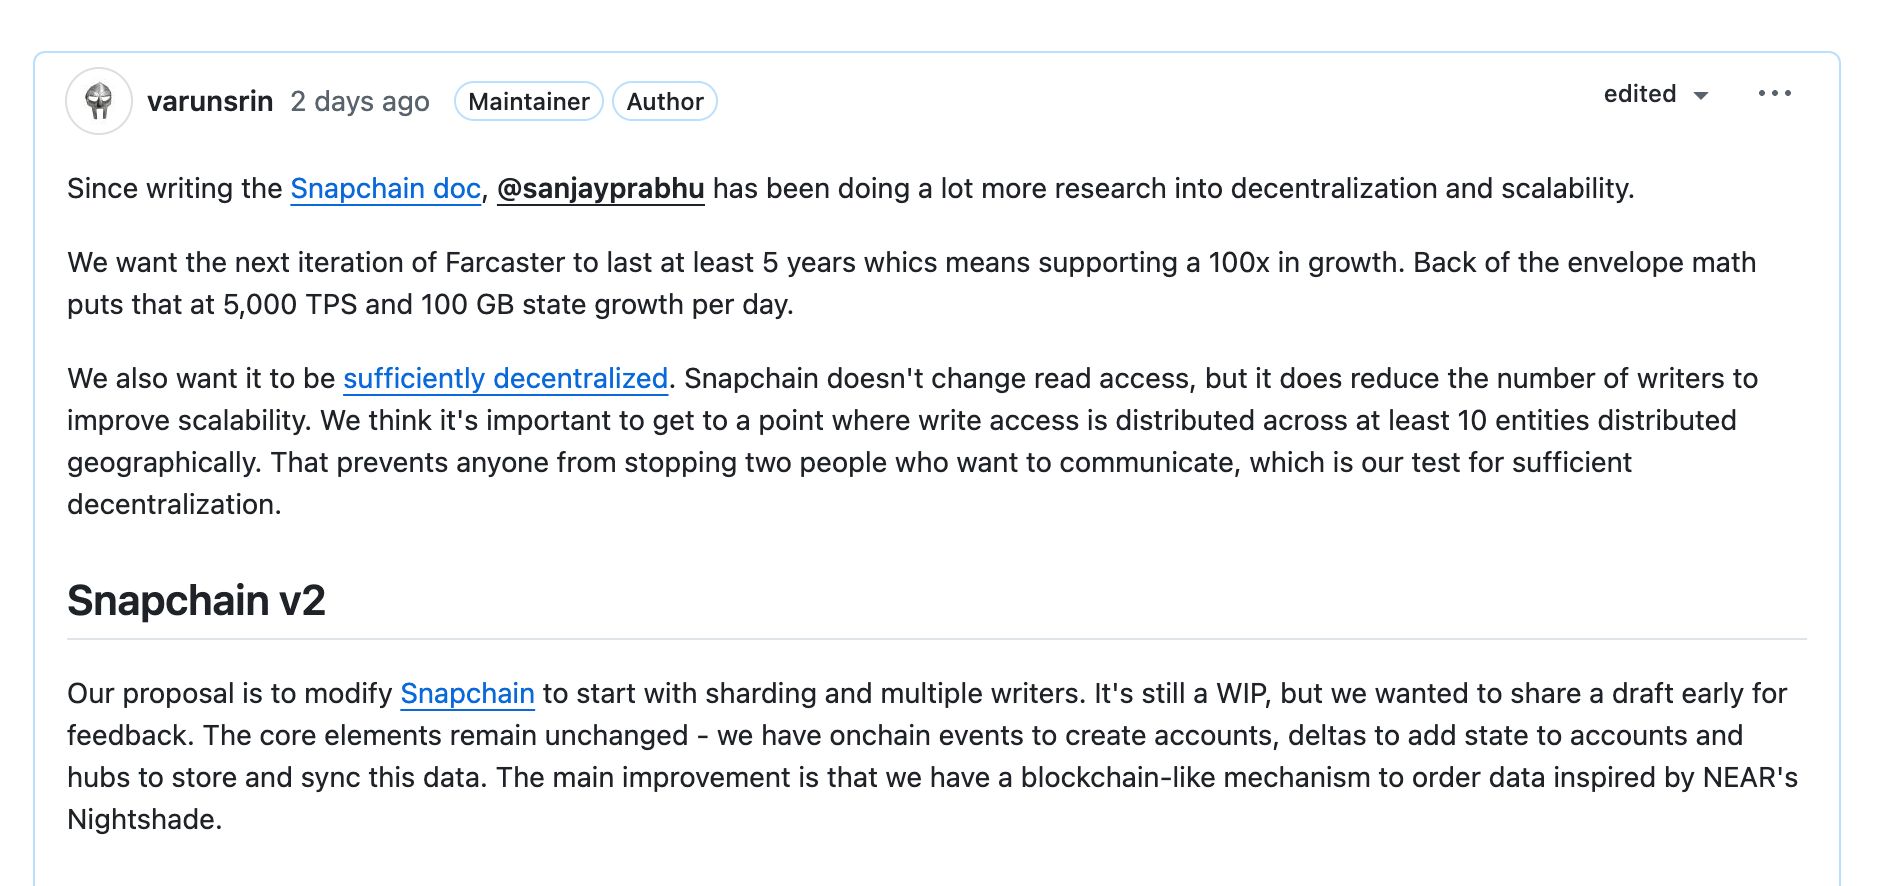Screen dimensions: 1888x886
Task: Follow the Snapchain link in the proposal
Action: click(466, 693)
